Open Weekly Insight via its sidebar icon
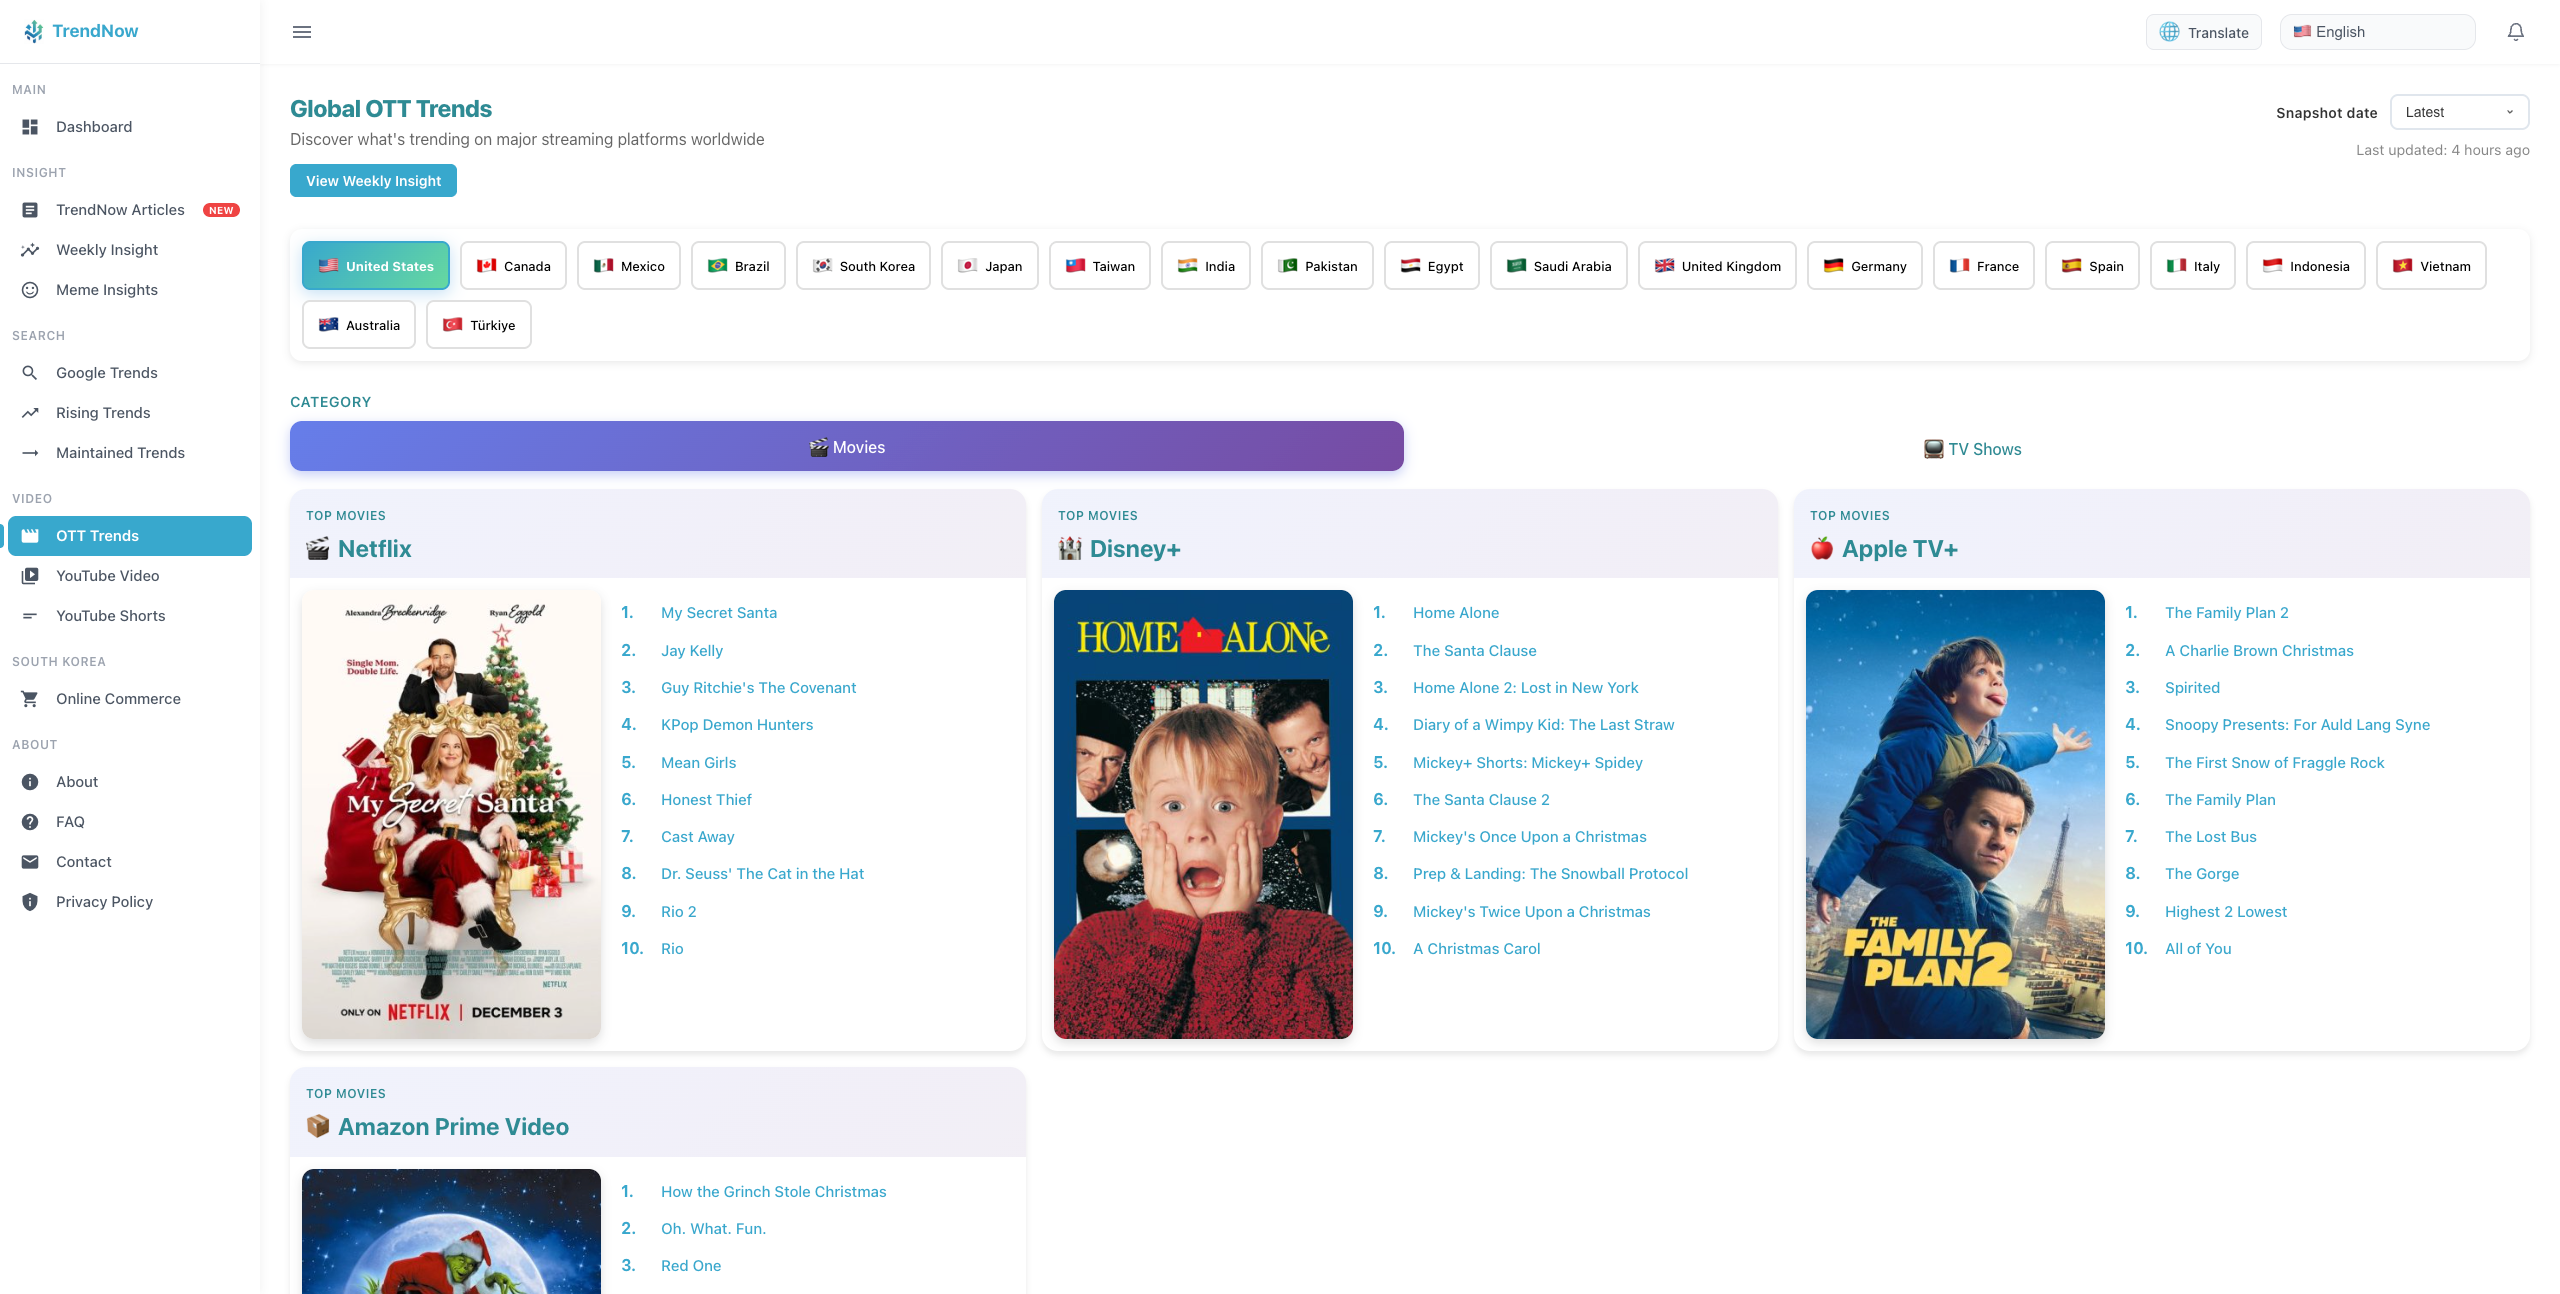This screenshot has width=2560, height=1294. pyautogui.click(x=30, y=249)
